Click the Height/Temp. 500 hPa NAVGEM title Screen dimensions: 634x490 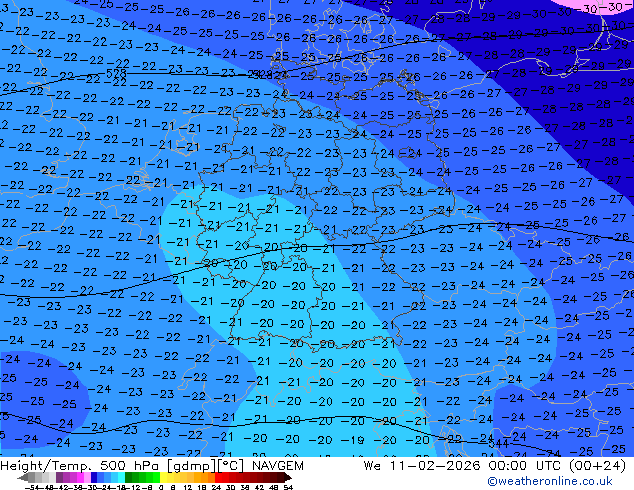[152, 466]
